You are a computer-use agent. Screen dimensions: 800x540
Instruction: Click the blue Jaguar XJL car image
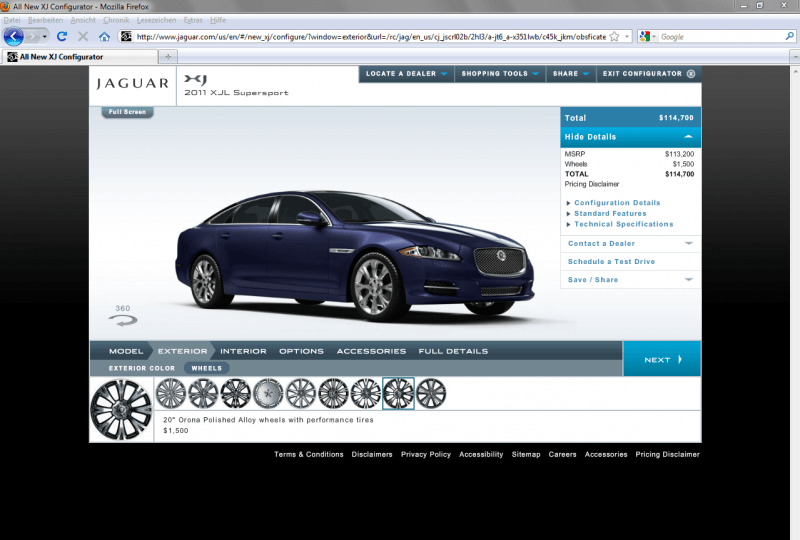tap(355, 255)
